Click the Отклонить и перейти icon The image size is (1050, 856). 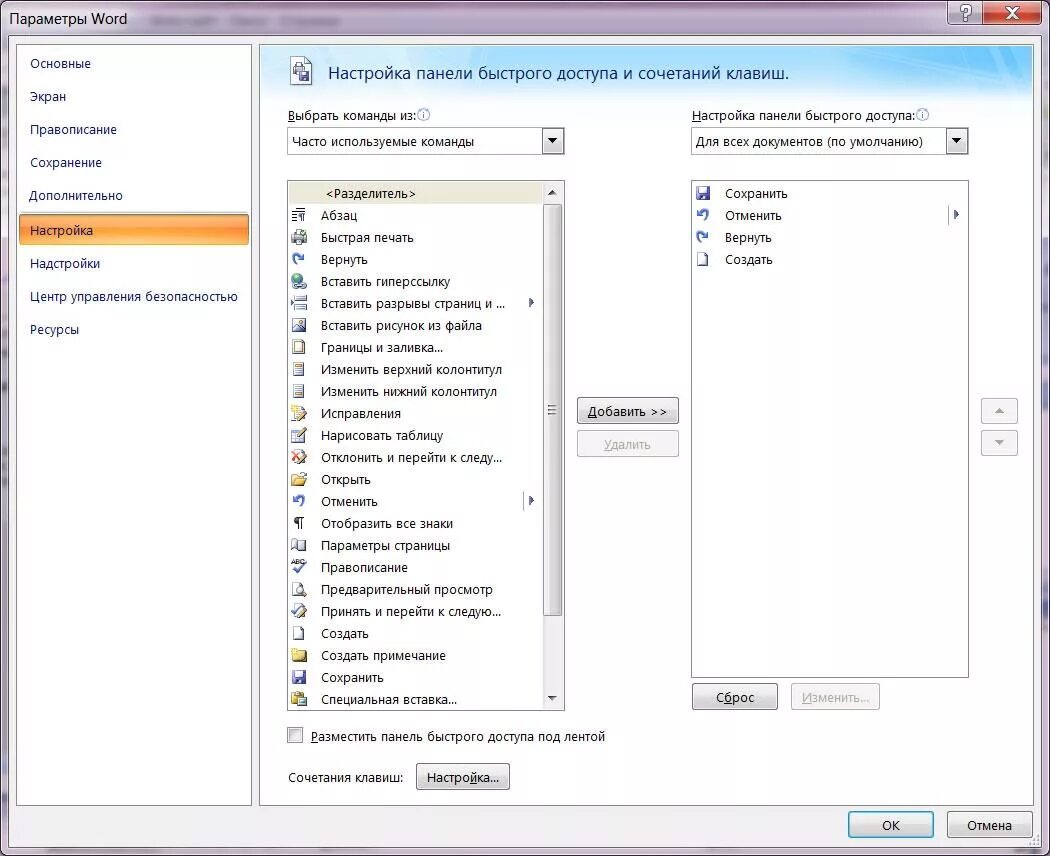tap(299, 457)
